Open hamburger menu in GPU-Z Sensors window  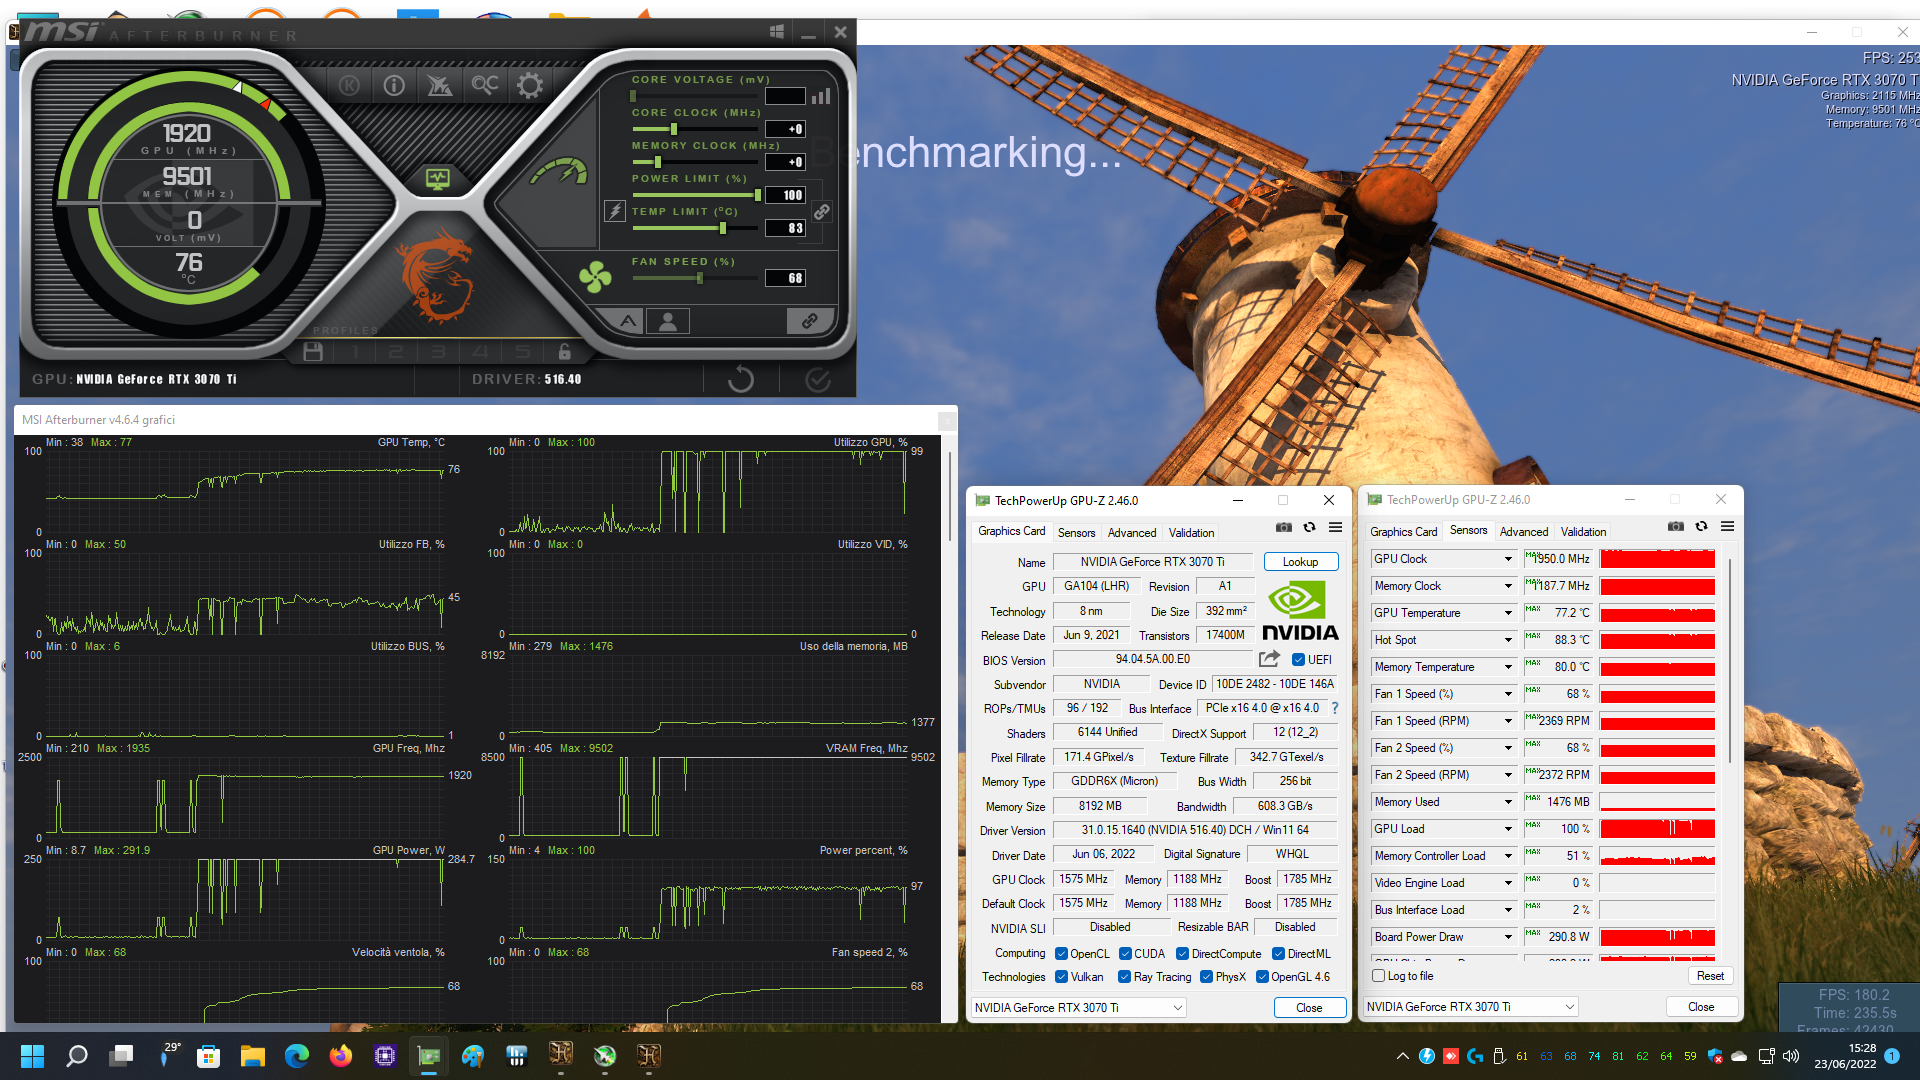point(1727,527)
